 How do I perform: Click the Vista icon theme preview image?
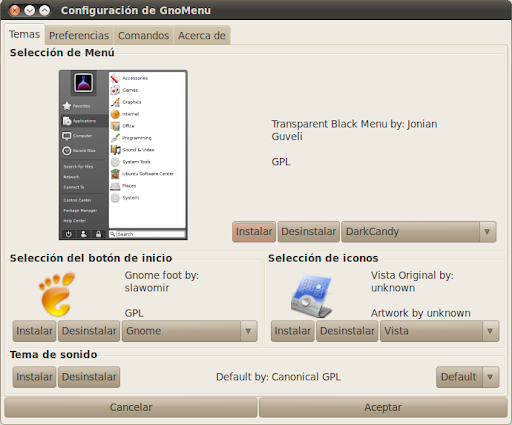pos(311,295)
